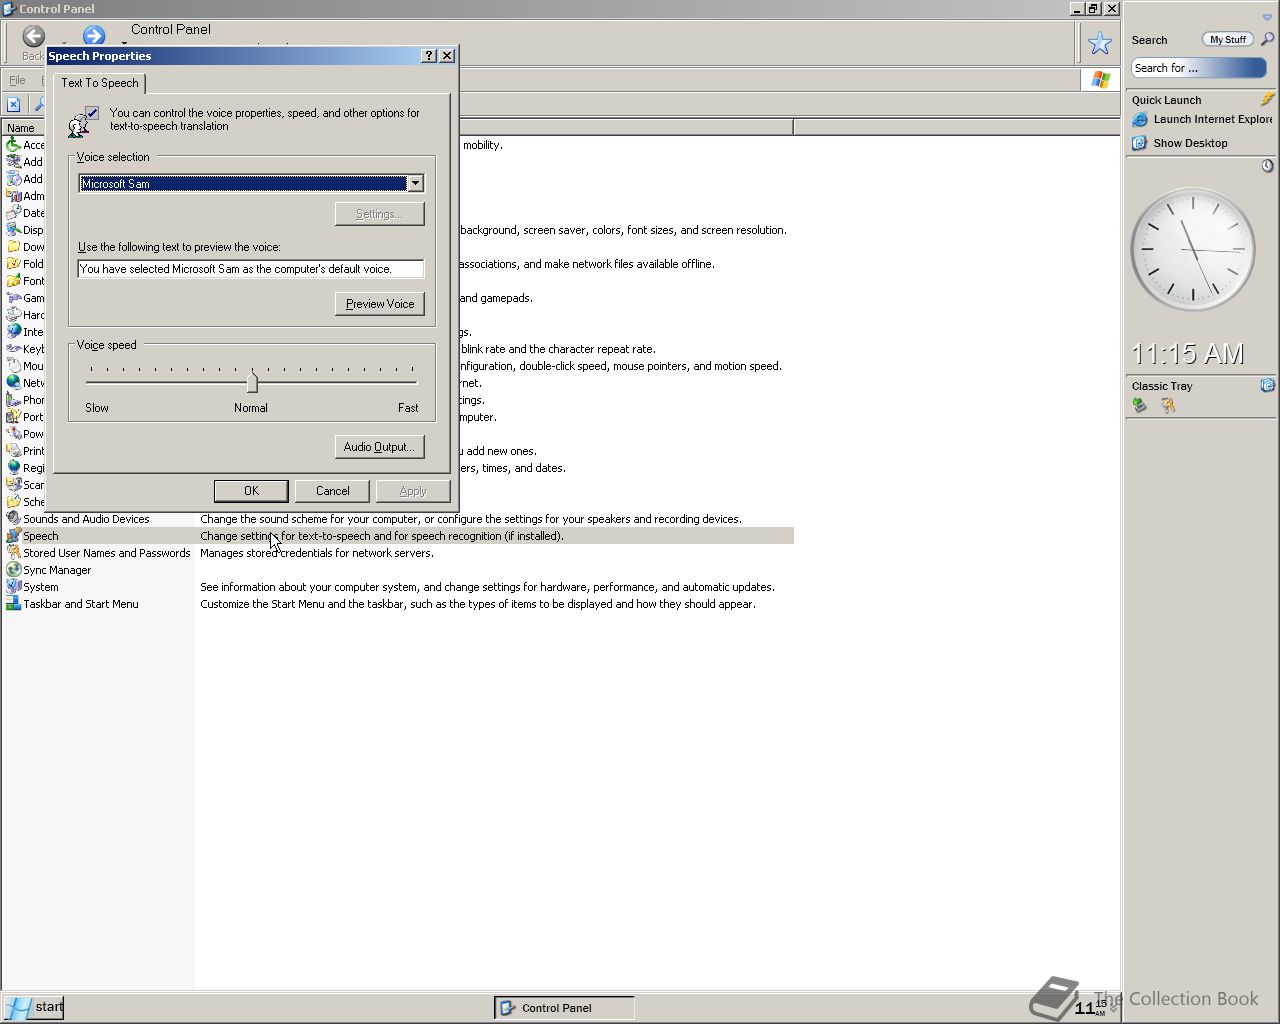Viewport: 1280px width, 1024px height.
Task: Open Sync Manager icon
Action: tap(14, 570)
